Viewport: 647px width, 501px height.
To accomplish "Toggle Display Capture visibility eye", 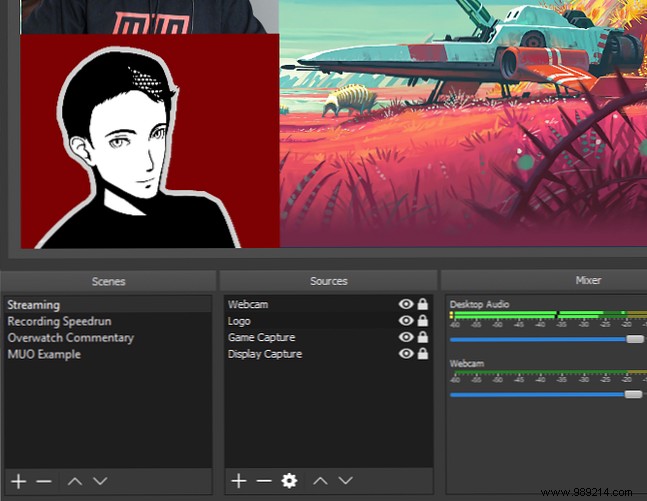I will coord(406,354).
